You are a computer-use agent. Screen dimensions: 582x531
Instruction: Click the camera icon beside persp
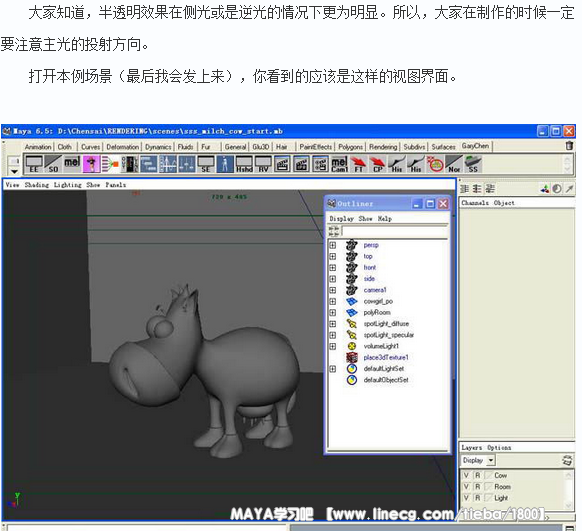click(351, 245)
